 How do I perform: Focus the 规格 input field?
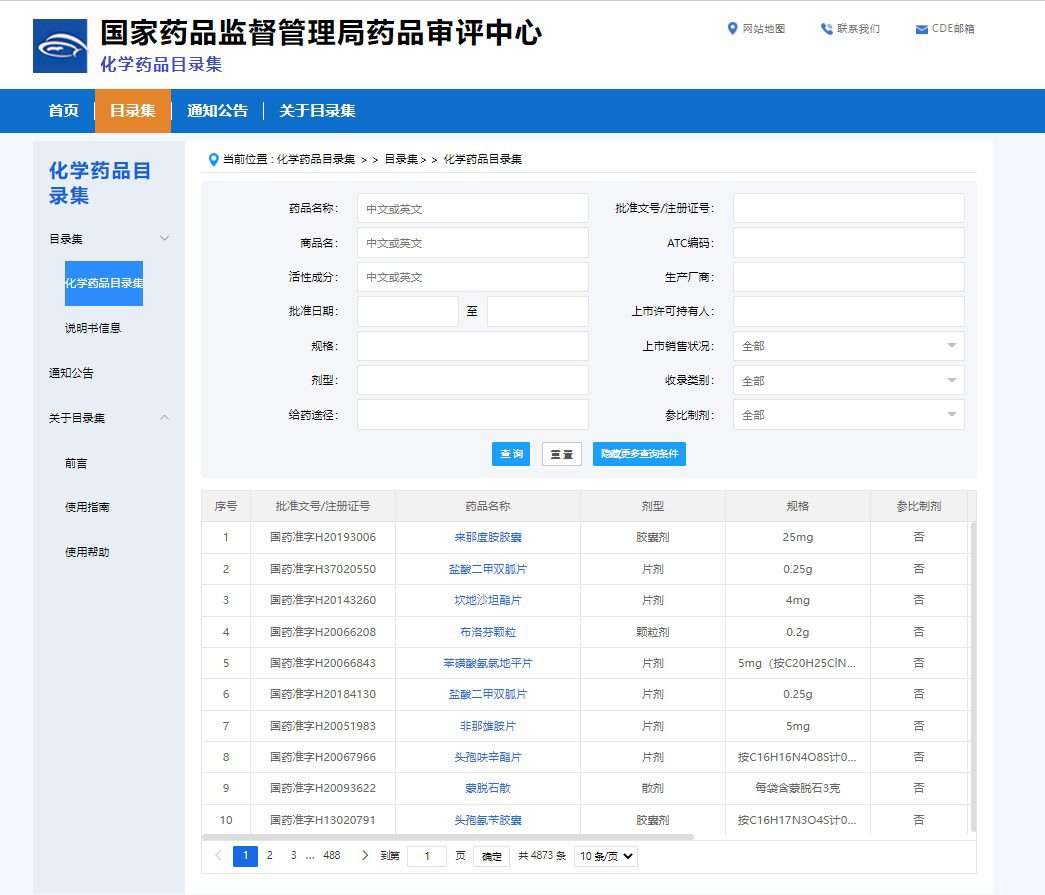point(473,346)
